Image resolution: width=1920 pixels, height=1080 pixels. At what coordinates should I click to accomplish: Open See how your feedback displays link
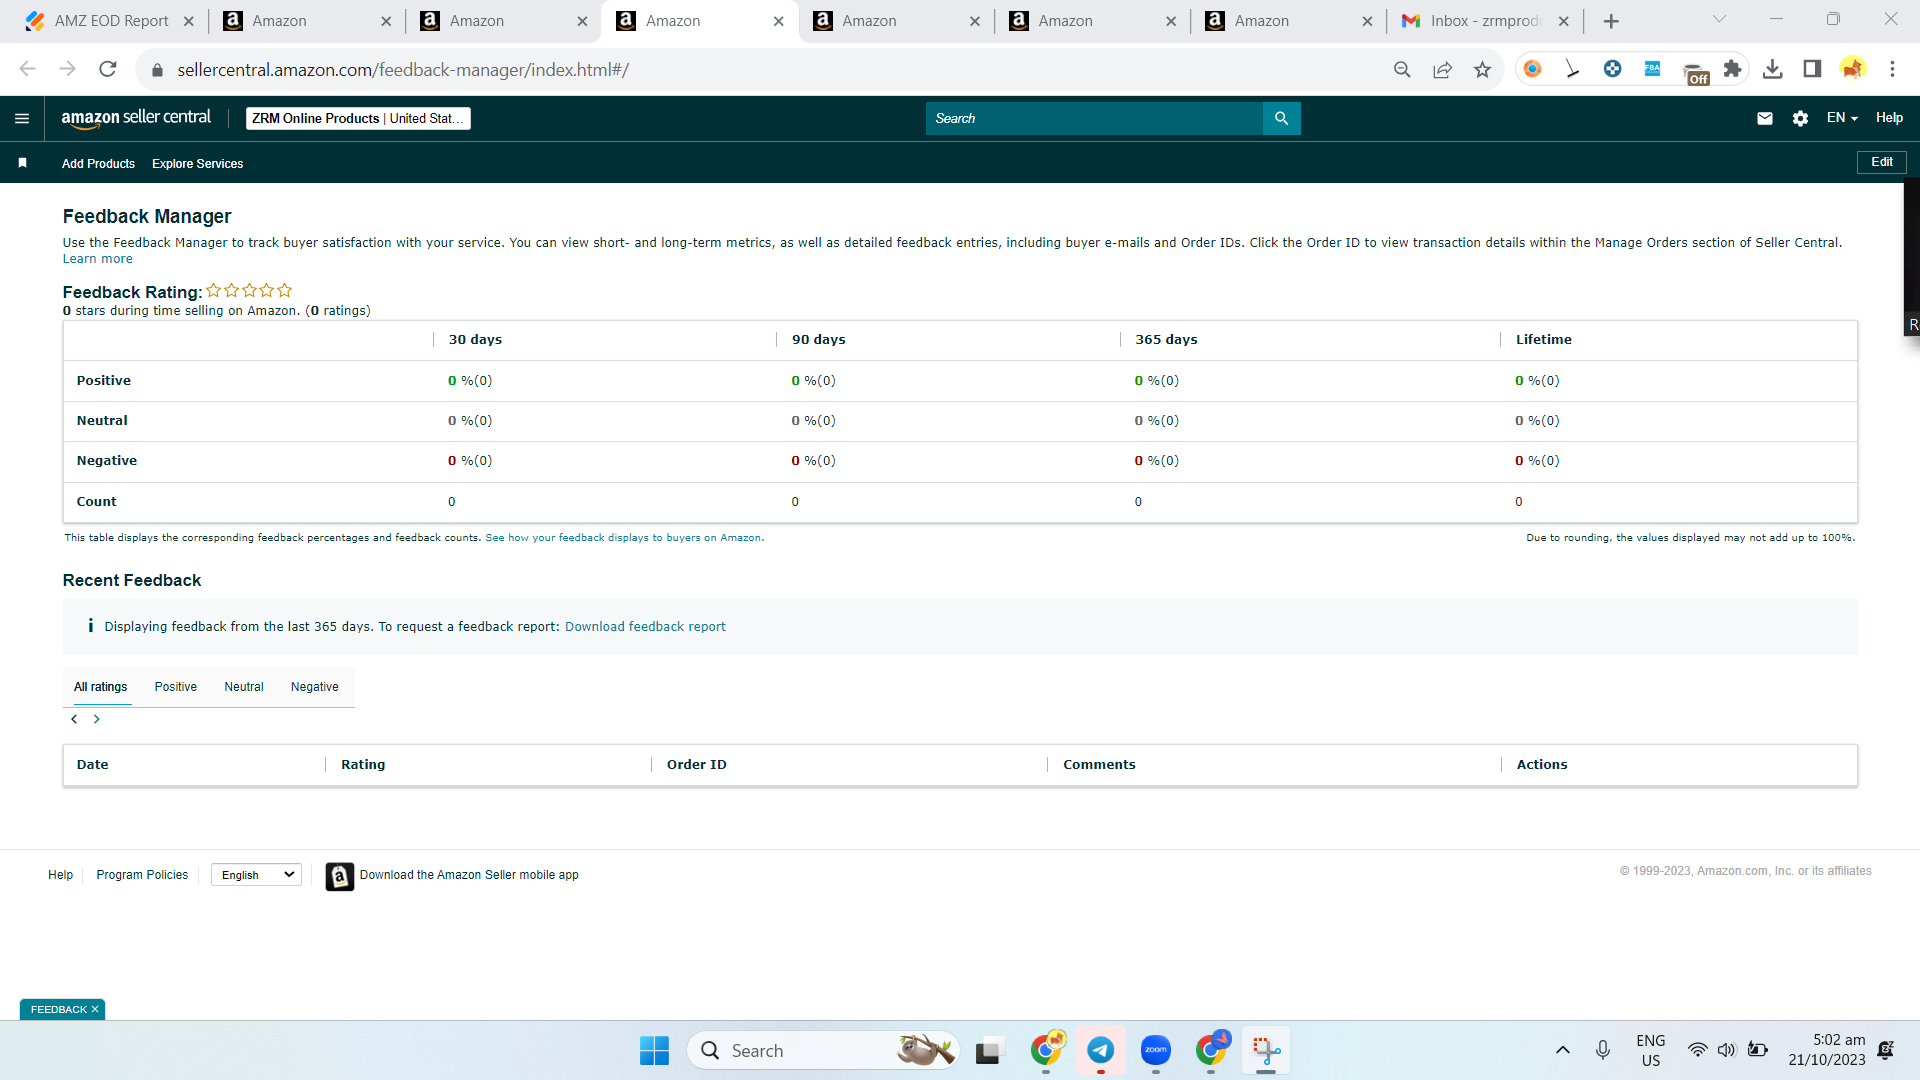624,538
